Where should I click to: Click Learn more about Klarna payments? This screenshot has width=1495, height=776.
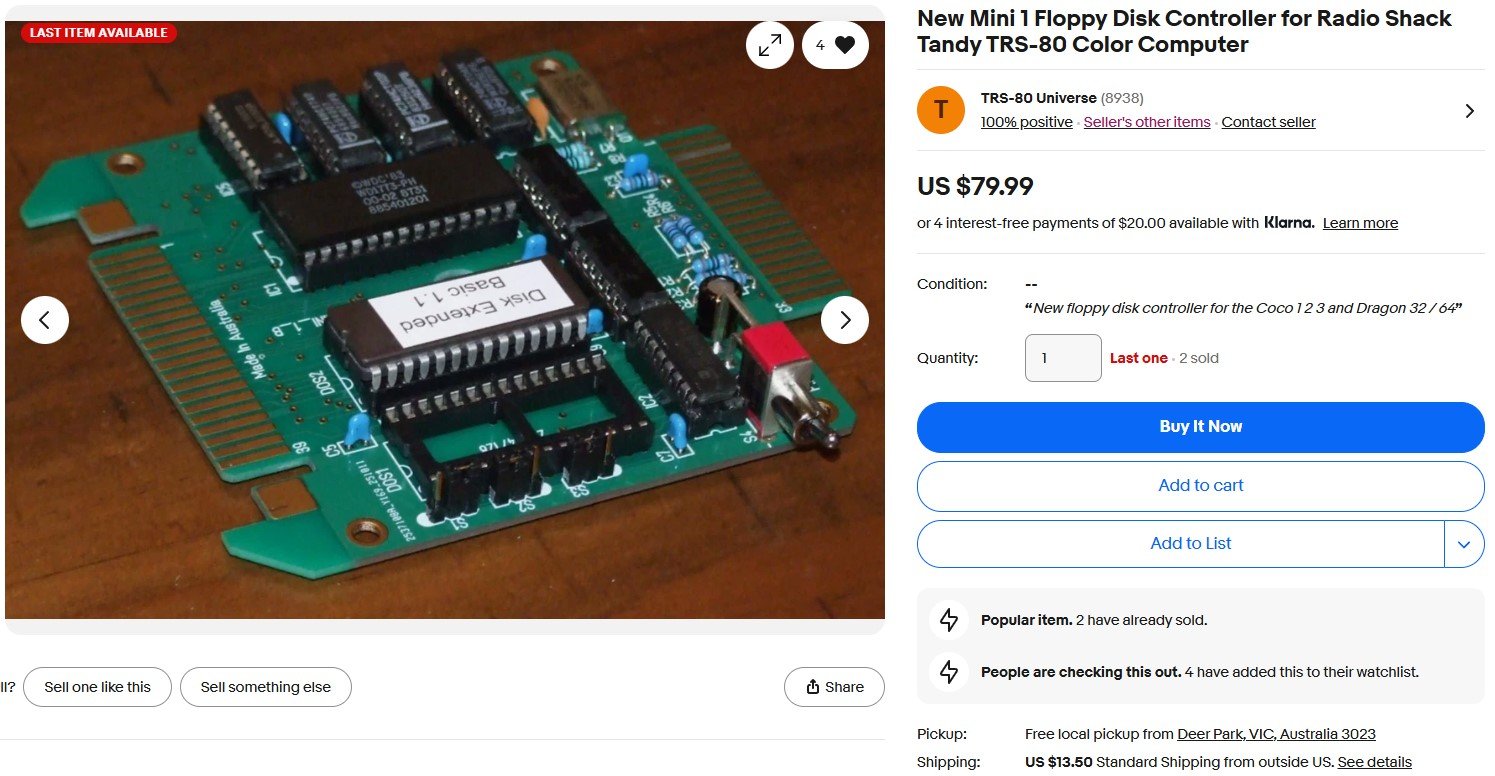click(1360, 223)
